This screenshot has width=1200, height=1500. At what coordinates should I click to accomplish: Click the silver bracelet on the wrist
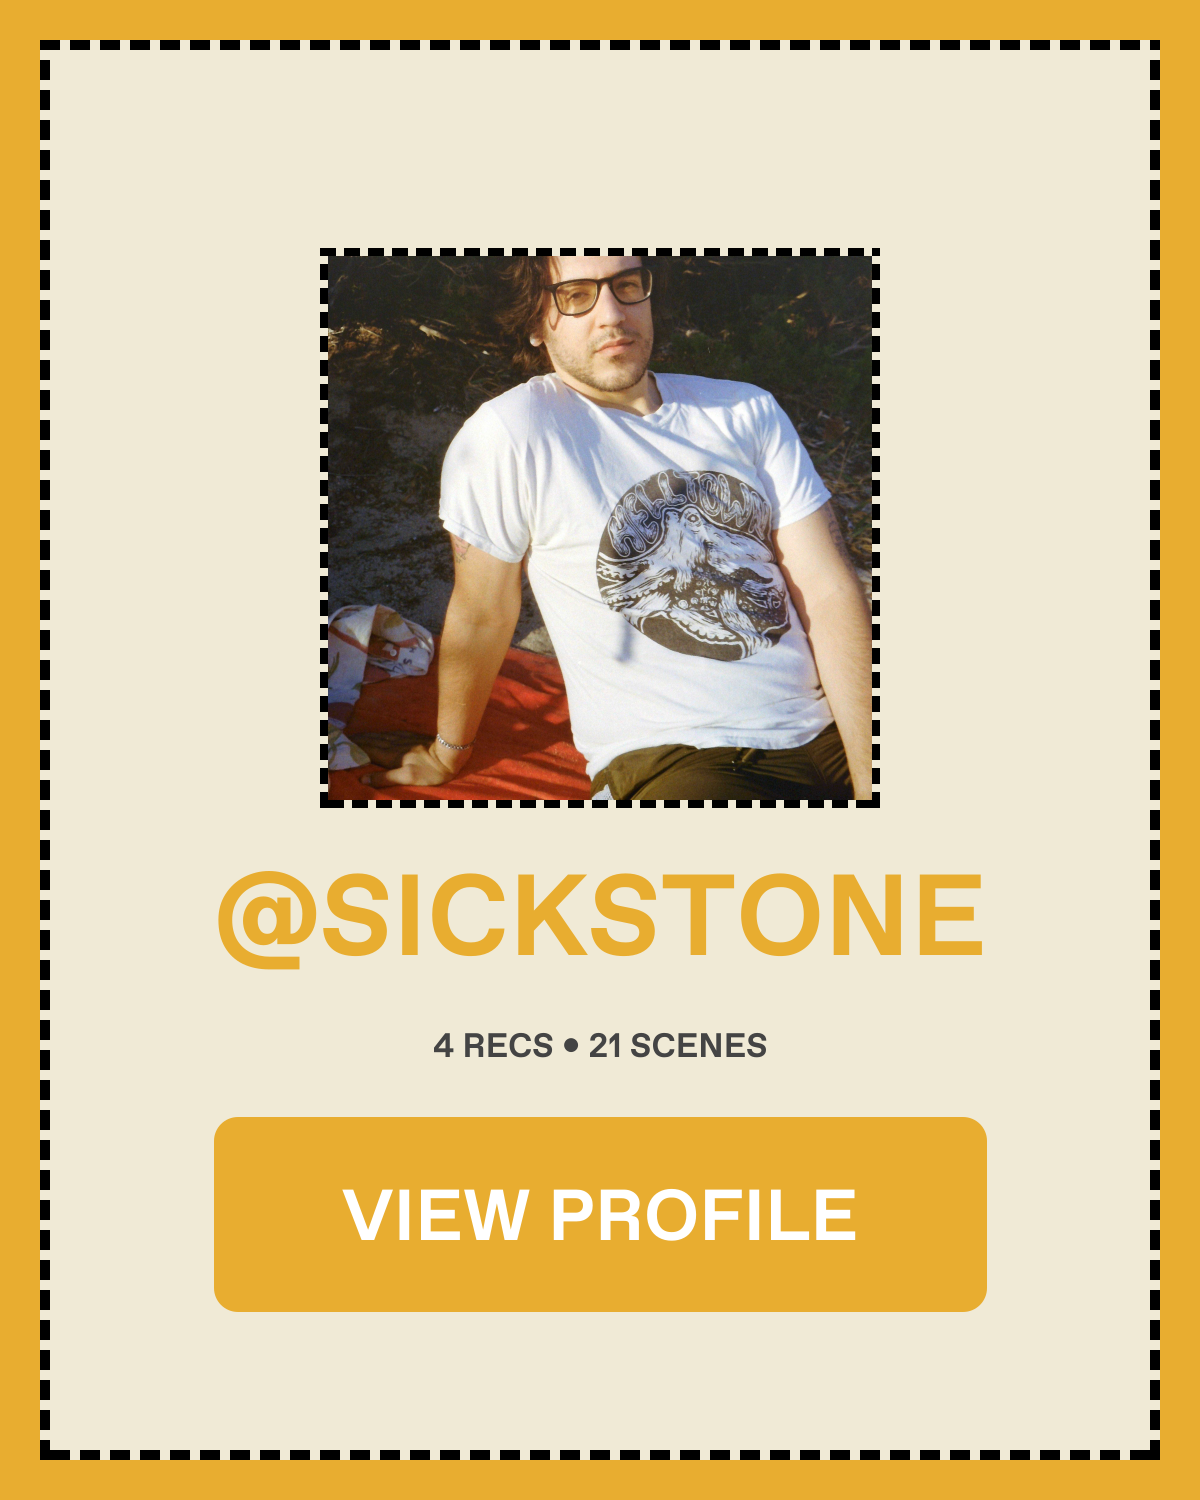coord(452,742)
